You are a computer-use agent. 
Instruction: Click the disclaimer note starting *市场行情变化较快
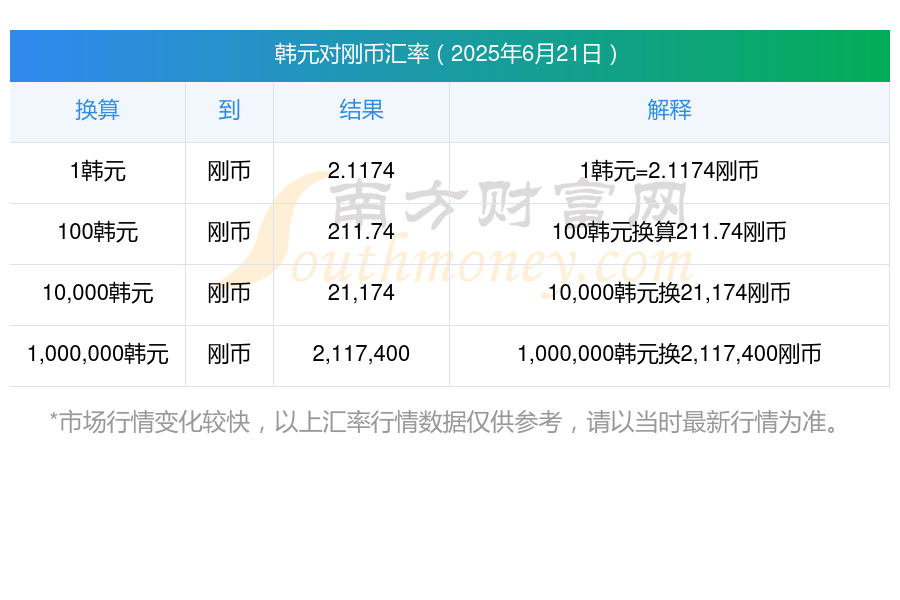point(445,423)
